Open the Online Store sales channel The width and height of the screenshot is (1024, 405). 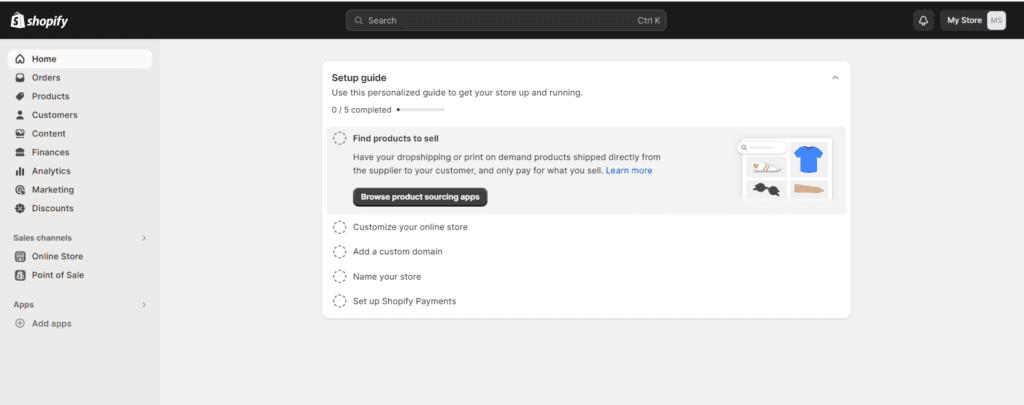click(x=57, y=256)
